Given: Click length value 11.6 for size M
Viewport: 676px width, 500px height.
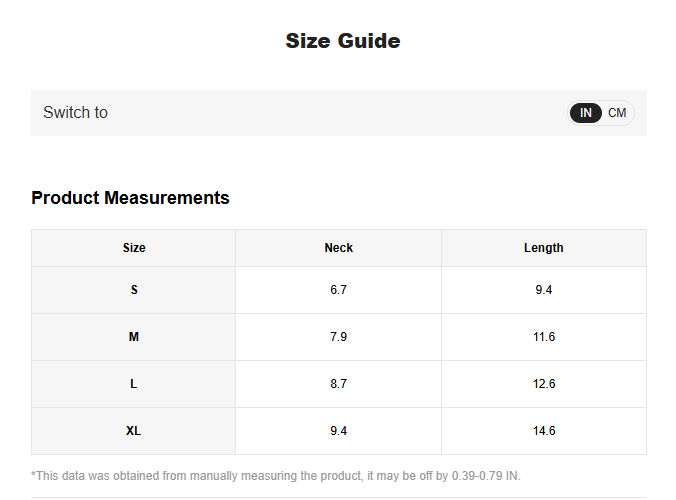Looking at the screenshot, I should [x=543, y=337].
